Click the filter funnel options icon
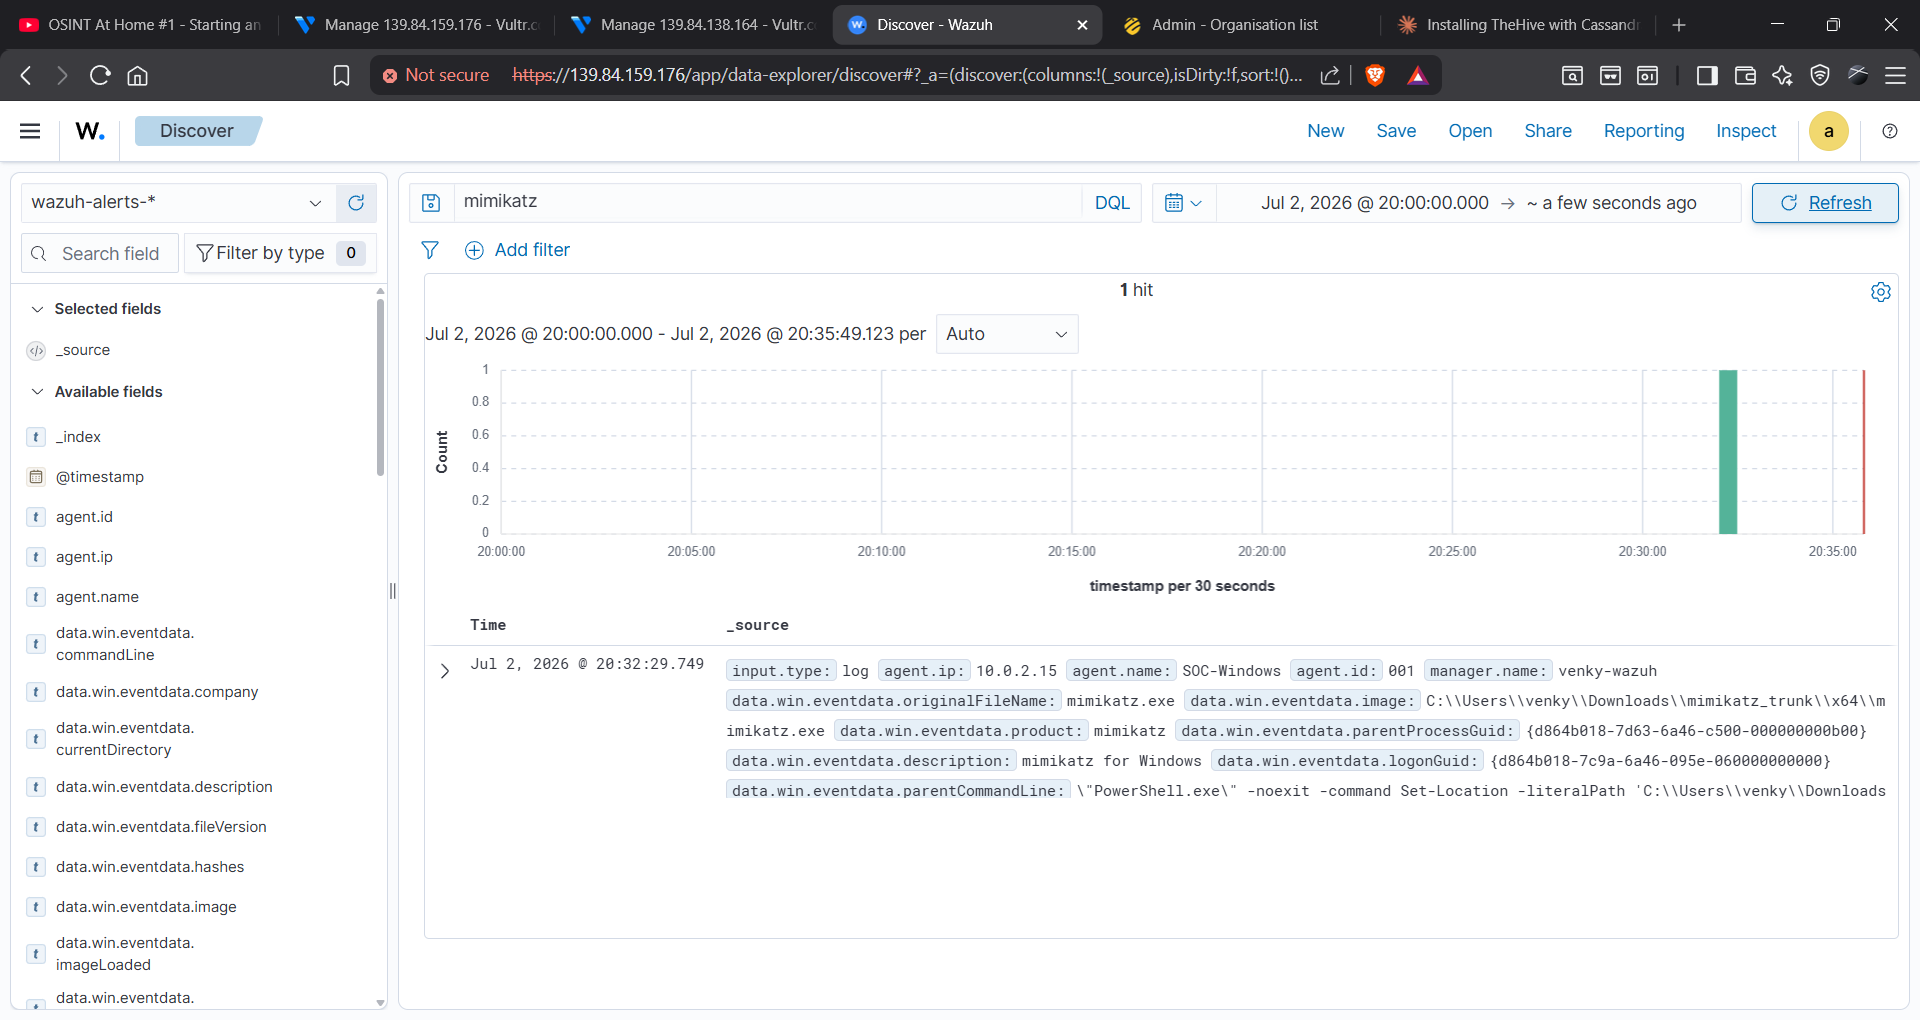Viewport: 1920px width, 1020px height. tap(430, 250)
